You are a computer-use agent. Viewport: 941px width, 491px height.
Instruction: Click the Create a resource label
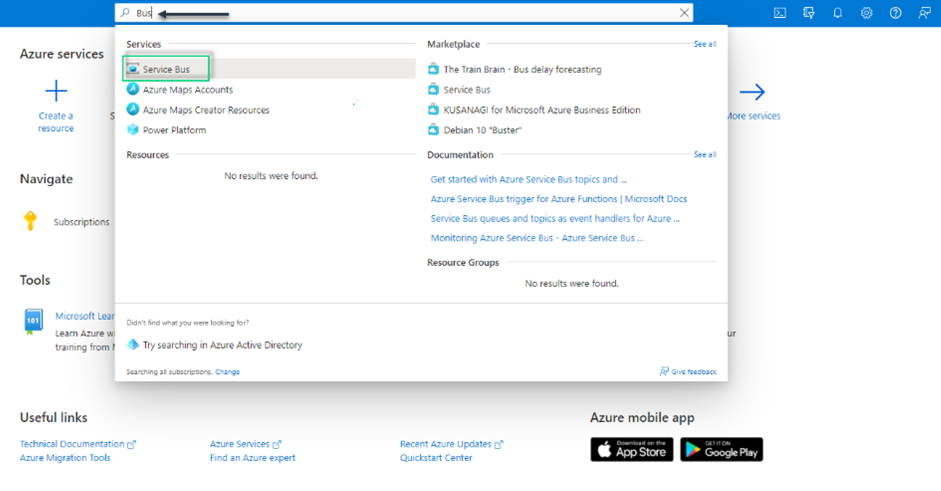pos(56,122)
